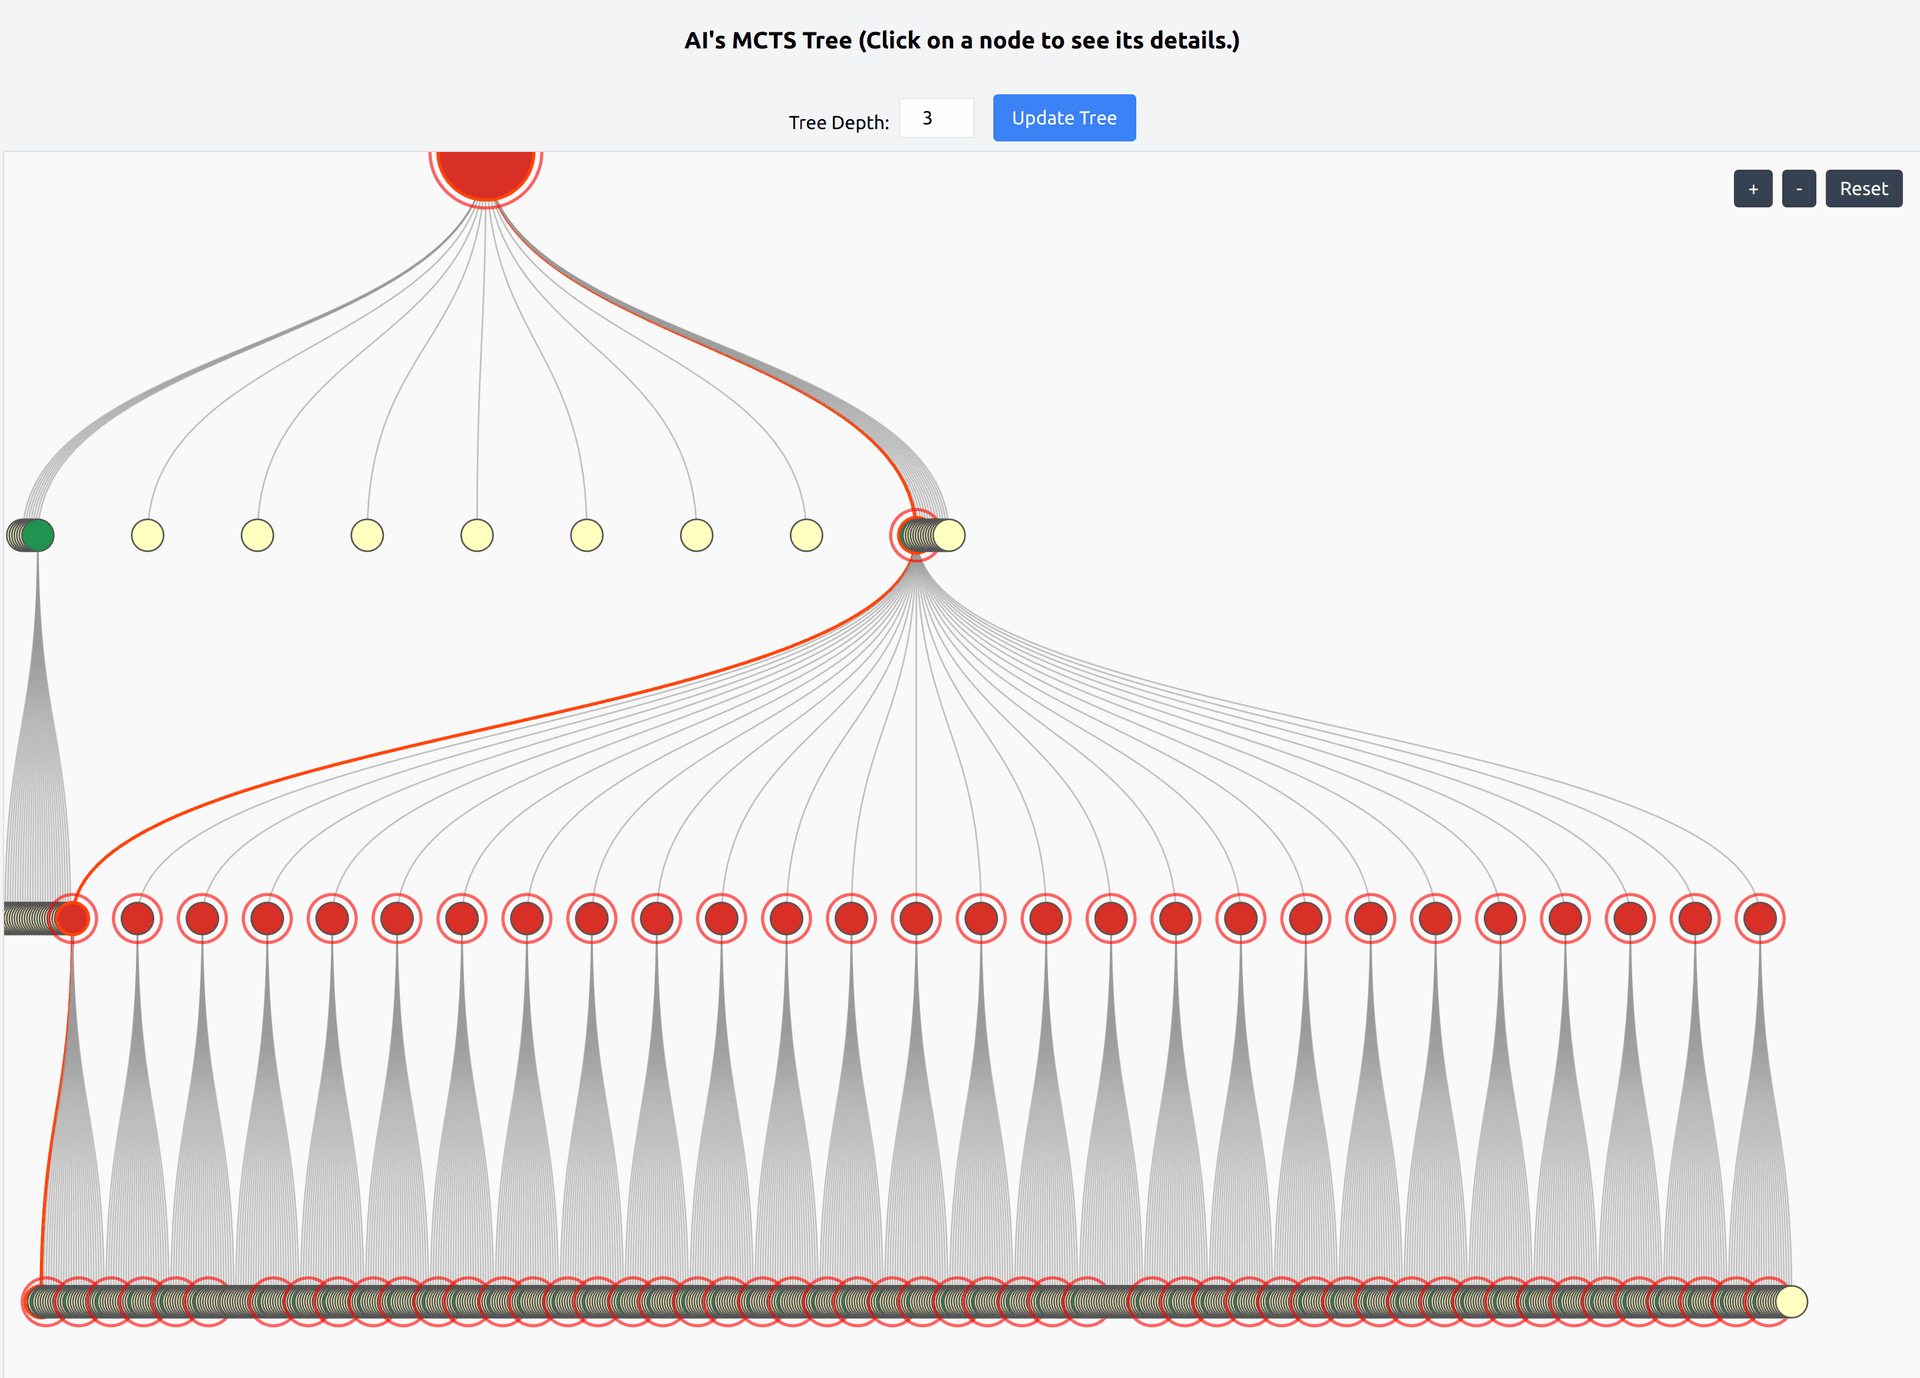Click the Update Tree button

1064,118
